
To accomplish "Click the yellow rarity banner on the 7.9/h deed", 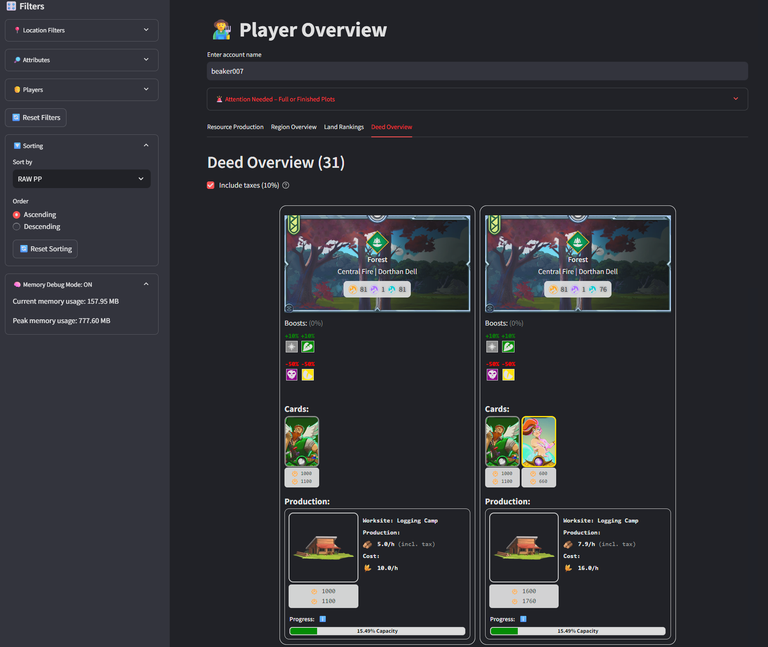I will [x=494, y=225].
